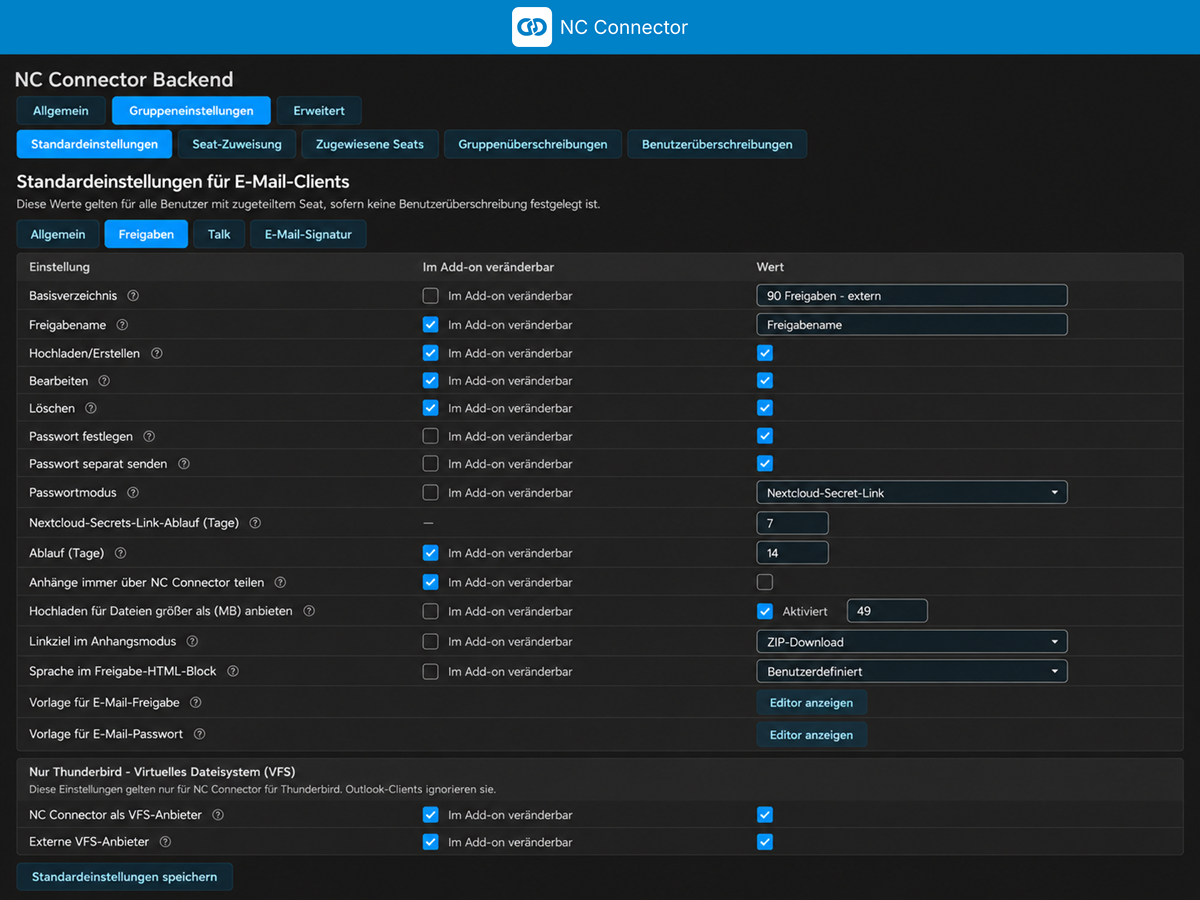Open the ZIP-Download dropdown
This screenshot has width=1200, height=900.
coord(912,642)
